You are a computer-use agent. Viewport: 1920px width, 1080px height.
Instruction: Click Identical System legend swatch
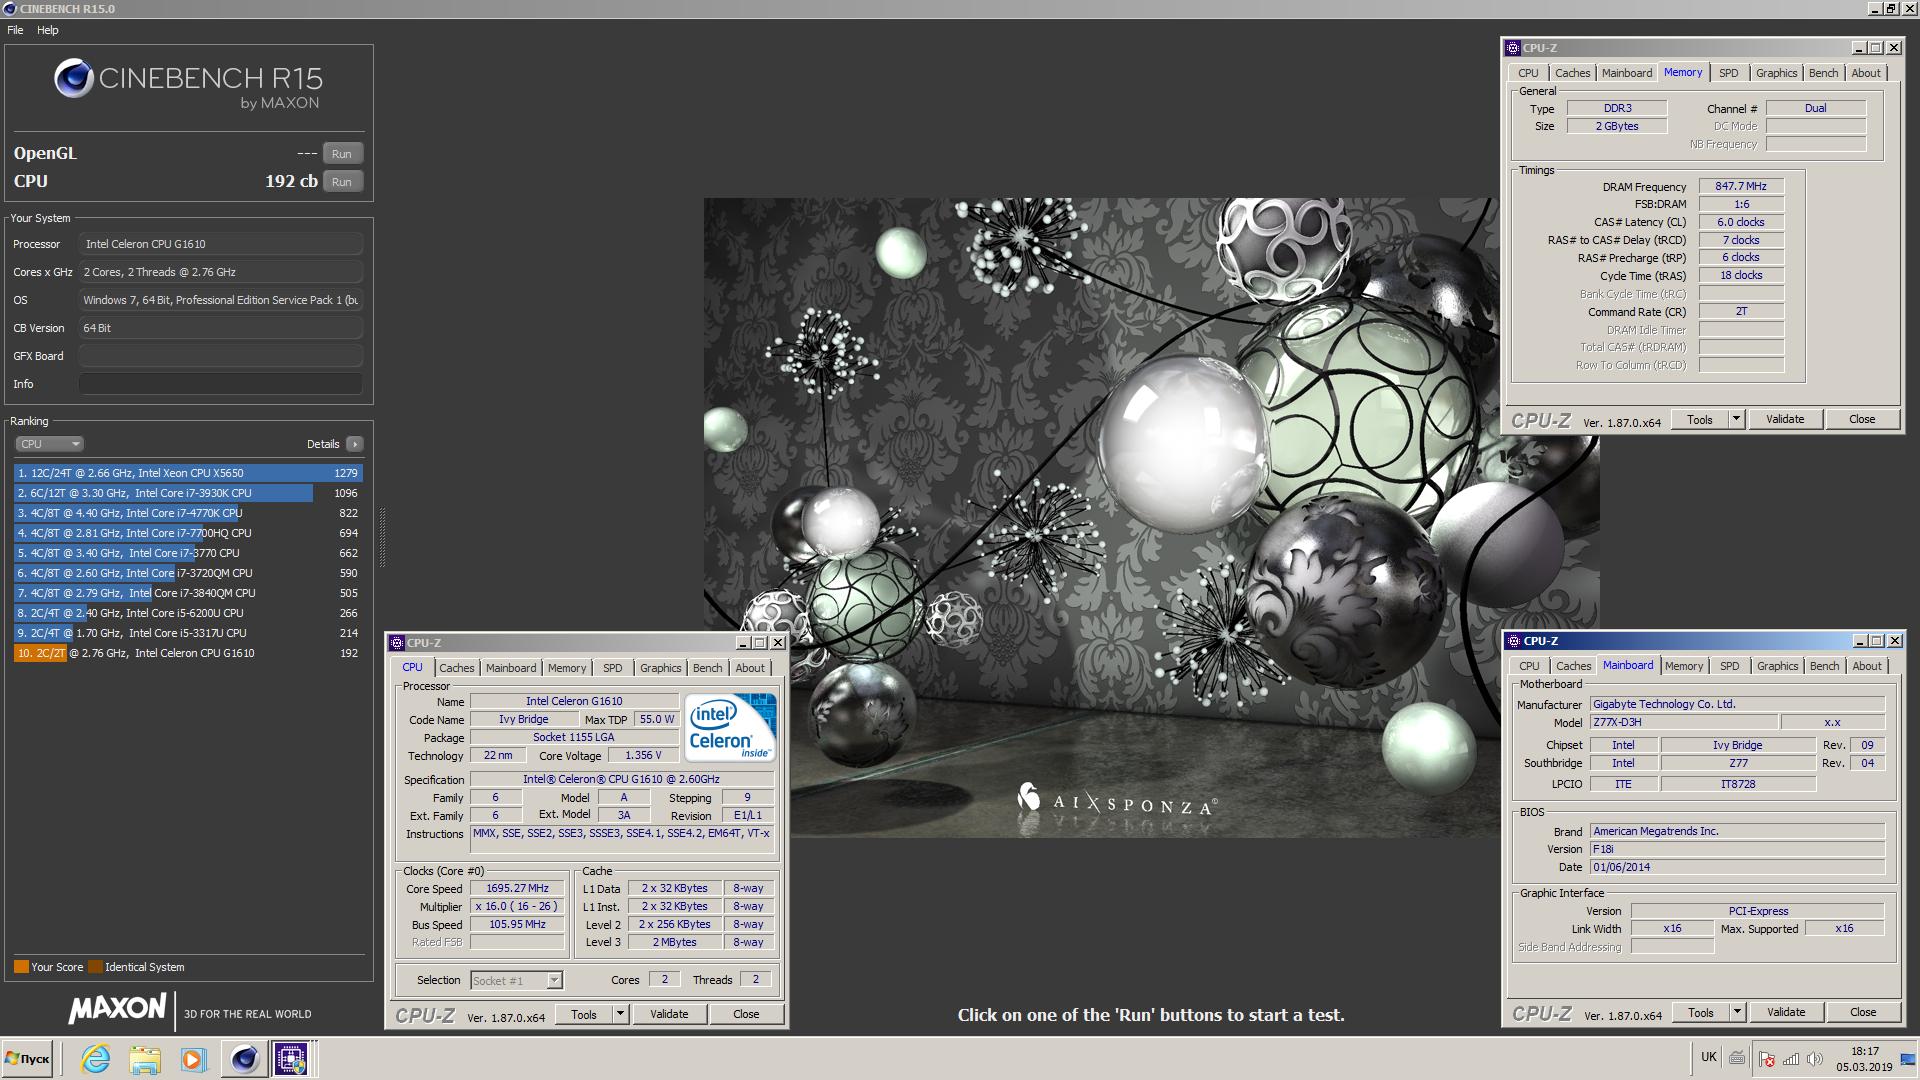pos(95,967)
